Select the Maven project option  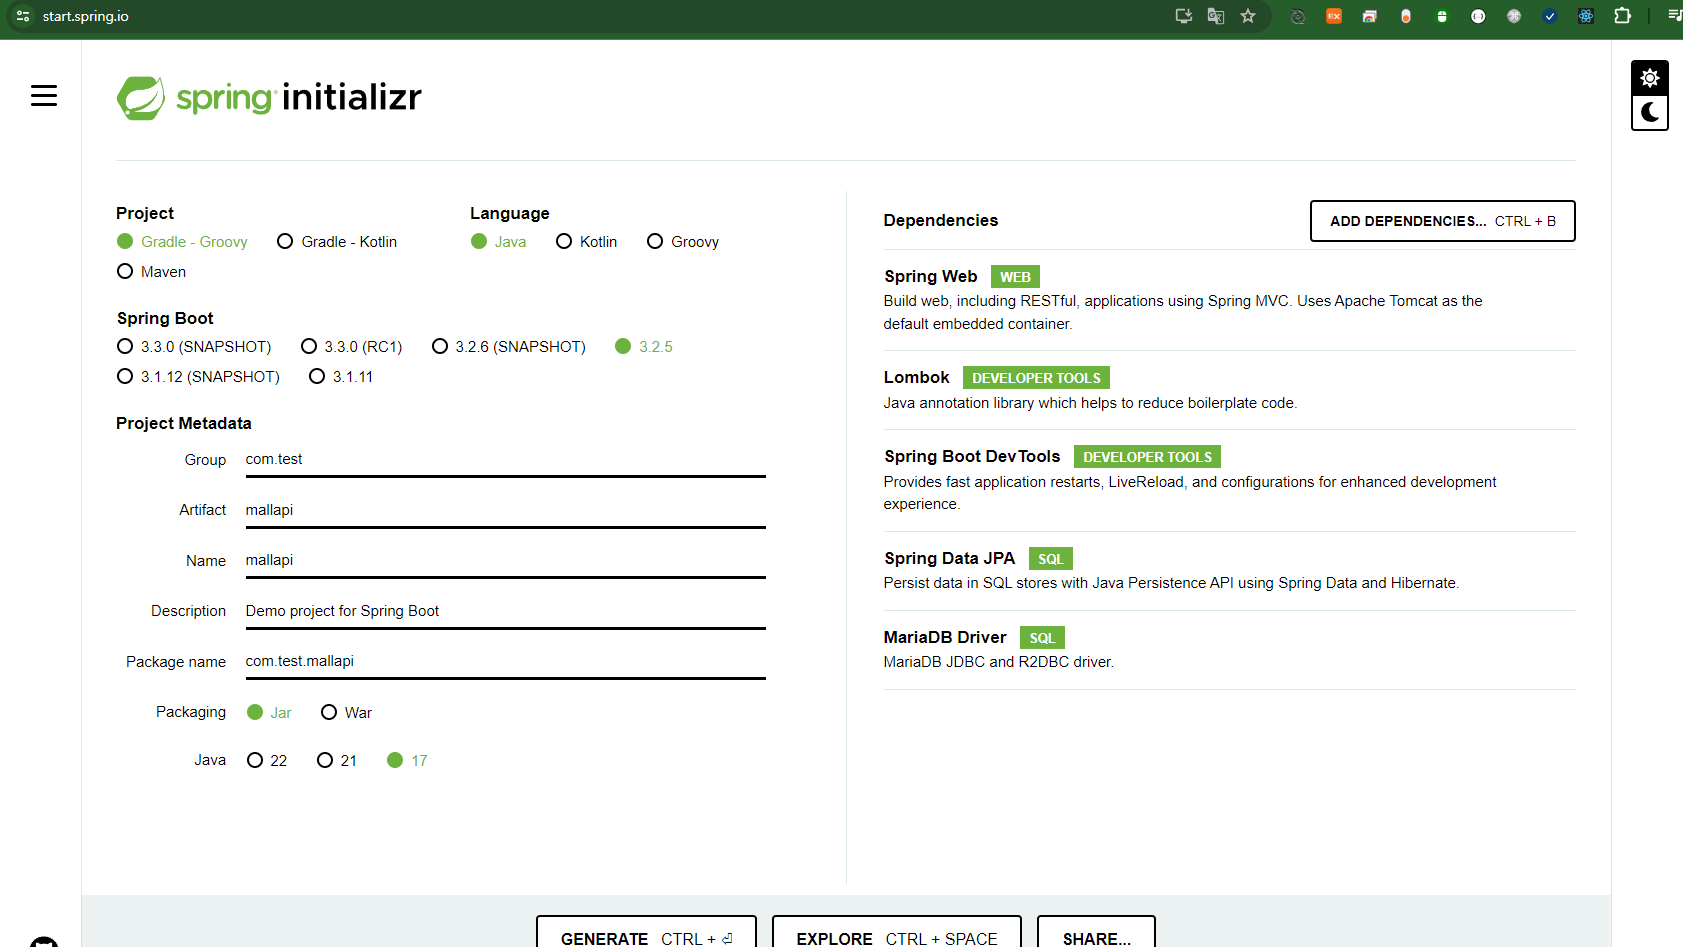pyautogui.click(x=151, y=272)
